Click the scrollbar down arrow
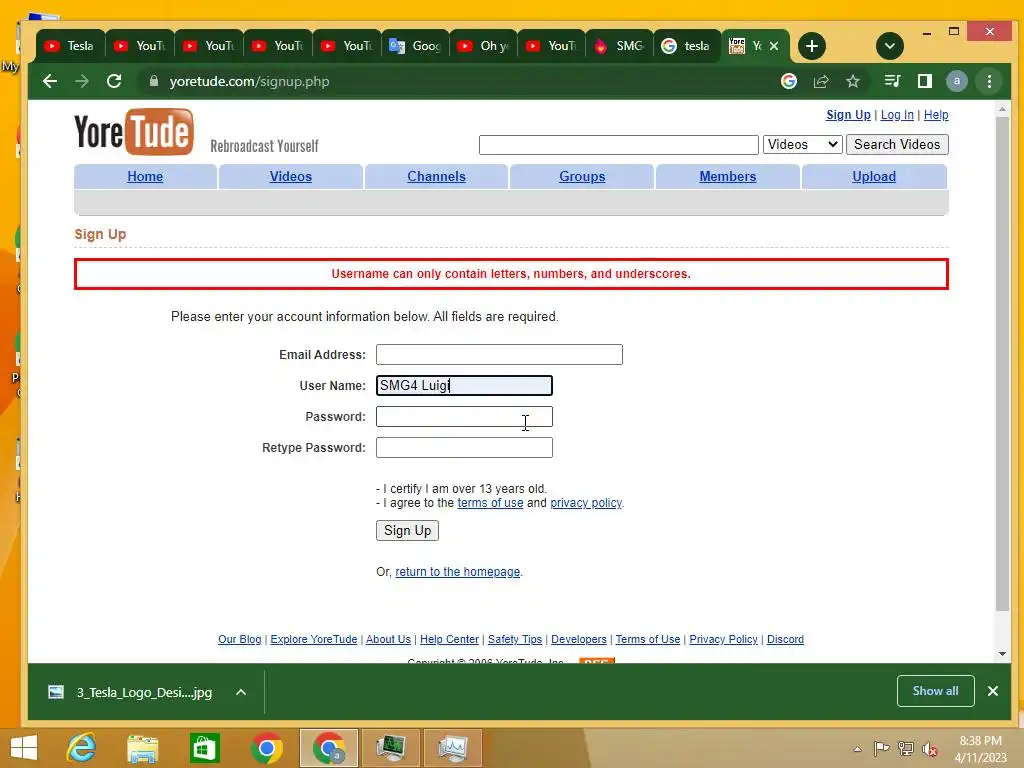This screenshot has height=768, width=1024. point(1002,654)
